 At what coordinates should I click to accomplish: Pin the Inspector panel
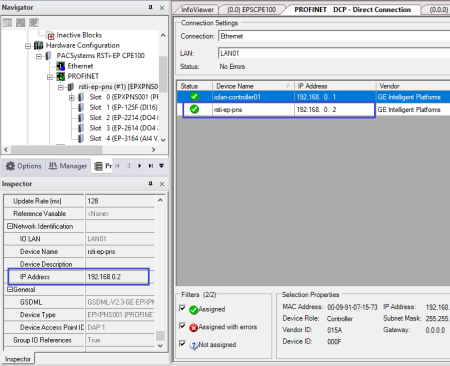(x=150, y=184)
